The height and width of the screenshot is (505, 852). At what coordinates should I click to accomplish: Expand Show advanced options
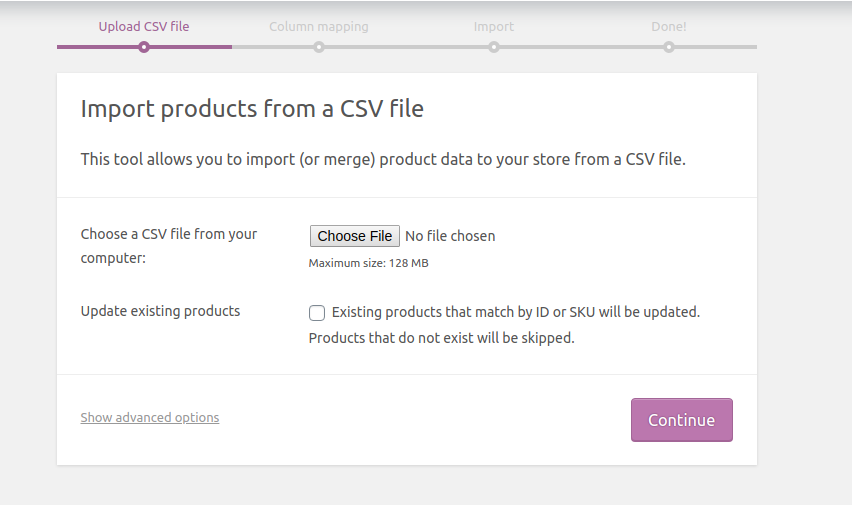pyautogui.click(x=150, y=418)
